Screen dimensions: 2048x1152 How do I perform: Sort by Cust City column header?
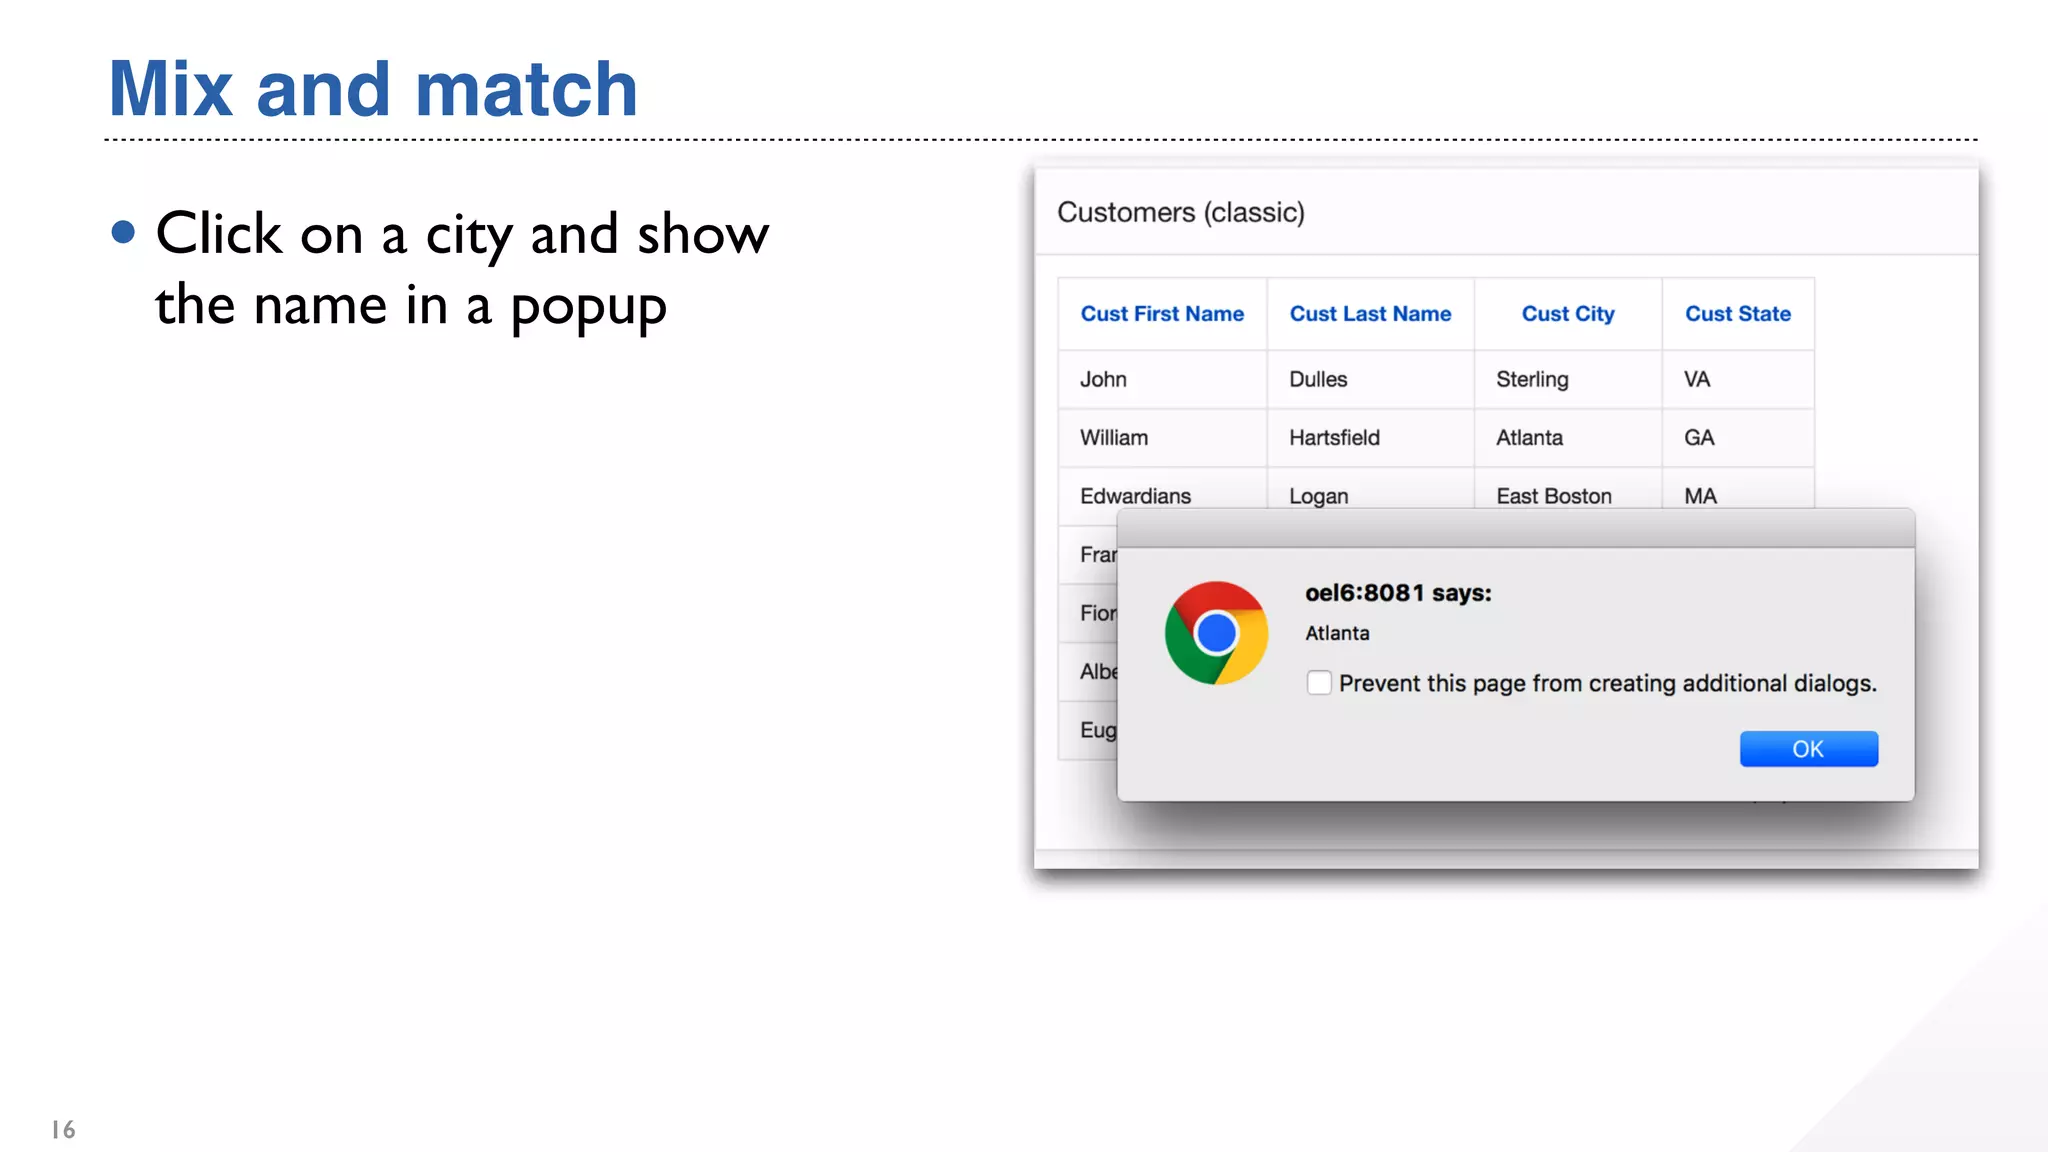tap(1568, 314)
